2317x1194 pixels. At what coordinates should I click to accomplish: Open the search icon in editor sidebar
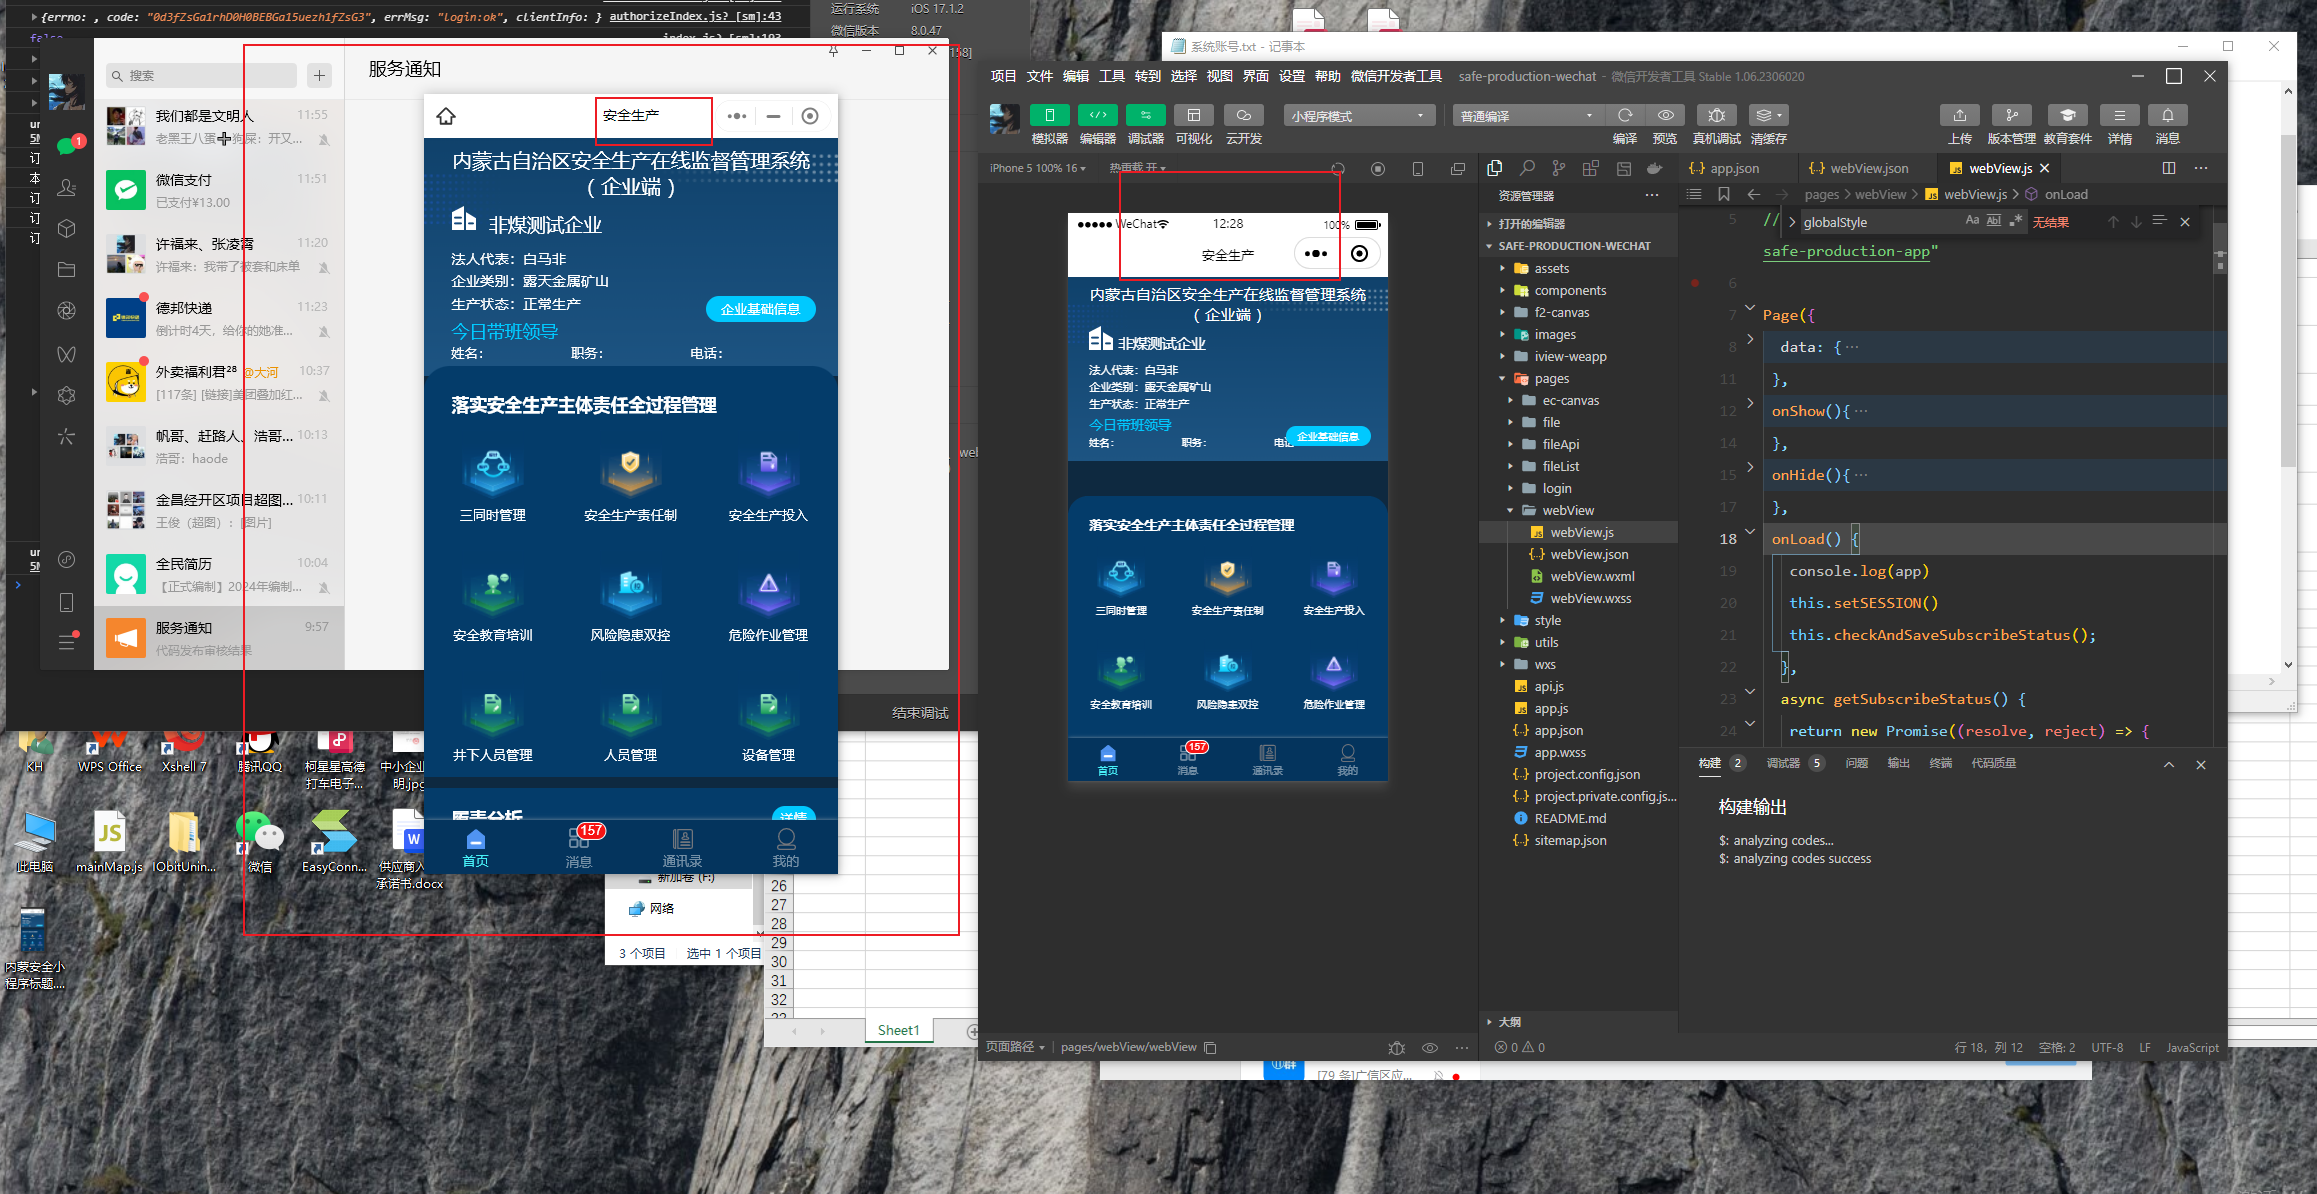tap(1527, 168)
